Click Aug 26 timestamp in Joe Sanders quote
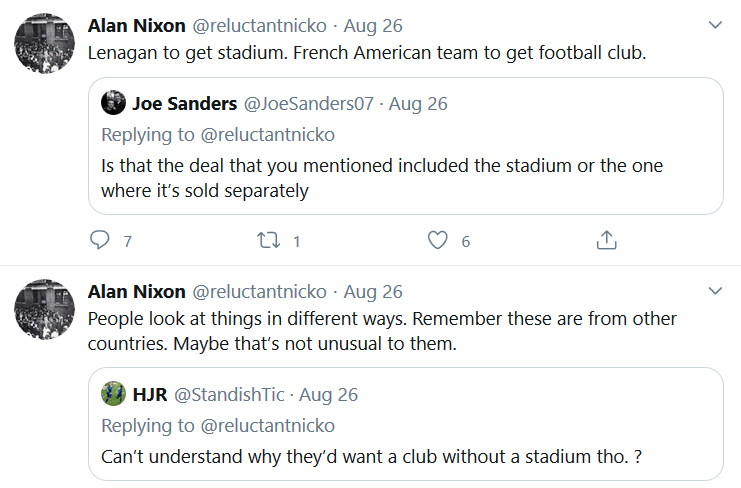Viewport: 741px width, 488px height. [418, 103]
